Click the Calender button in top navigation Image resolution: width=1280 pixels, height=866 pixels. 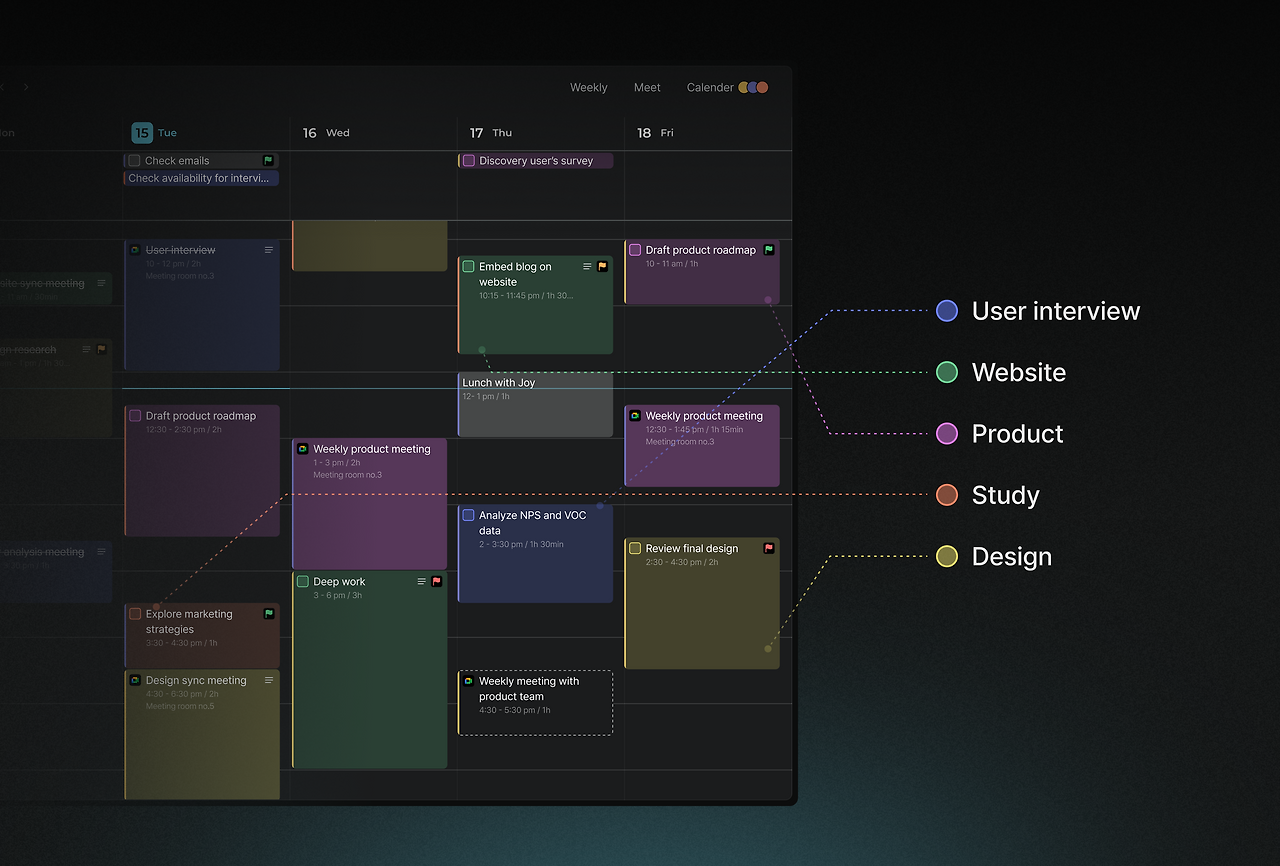point(710,87)
